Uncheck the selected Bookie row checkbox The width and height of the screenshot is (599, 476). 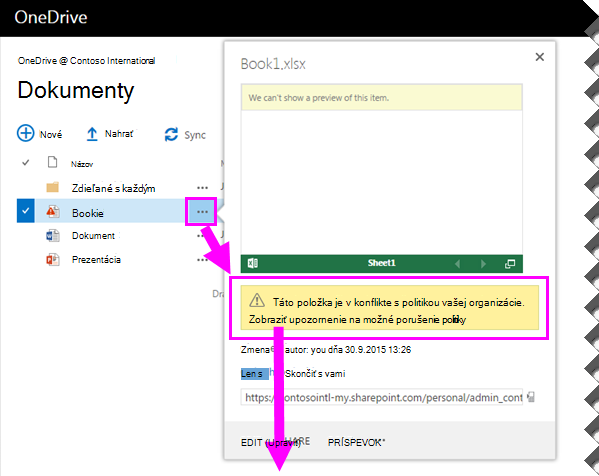tap(26, 210)
